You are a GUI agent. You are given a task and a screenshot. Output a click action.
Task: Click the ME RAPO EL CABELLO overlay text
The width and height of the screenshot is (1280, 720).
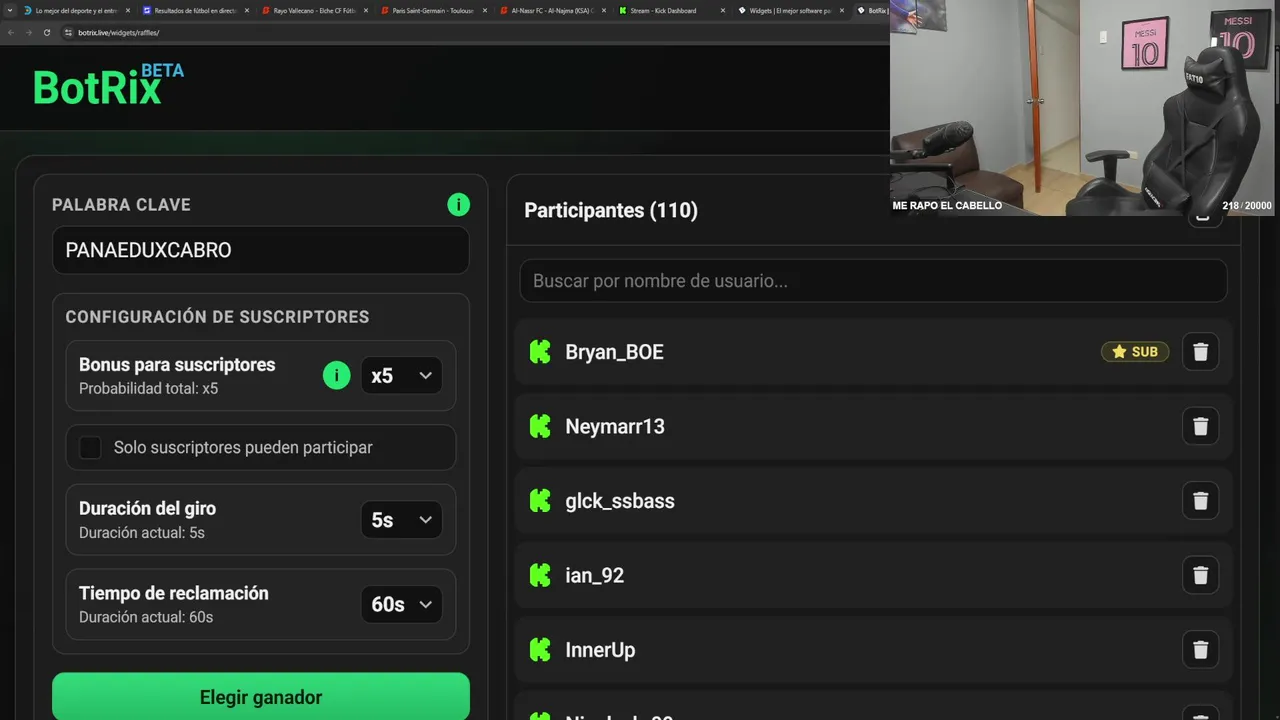pos(947,206)
